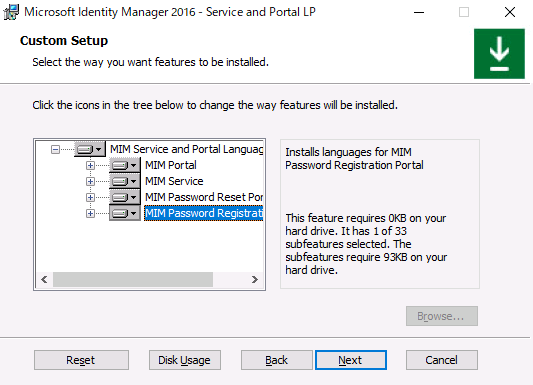Open drive icon dropdown for MIM Password Reset Portal
533x385 pixels.
[x=124, y=197]
